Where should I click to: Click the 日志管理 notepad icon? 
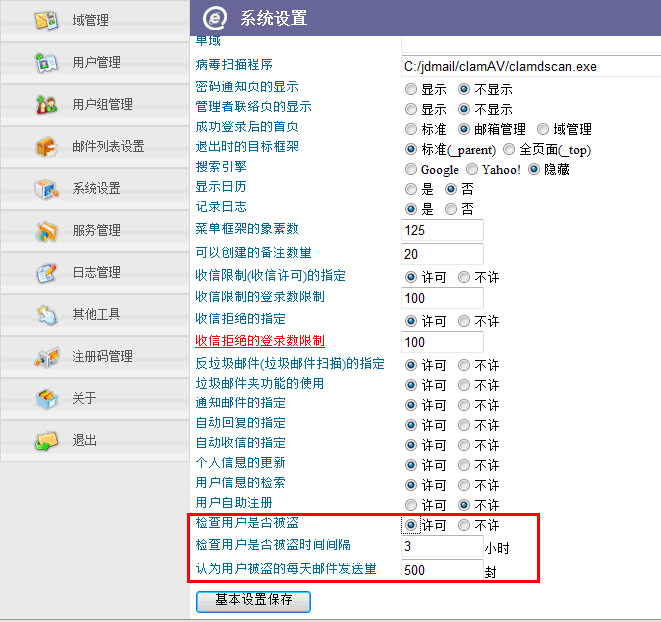pos(46,272)
